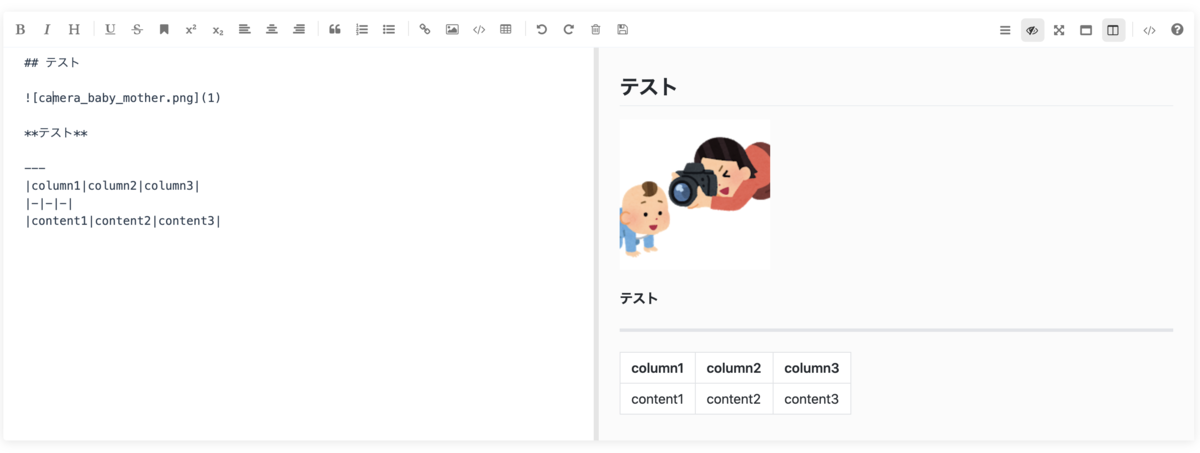1200x453 pixels.
Task: Insert an unordered bullet list
Action: (x=389, y=30)
